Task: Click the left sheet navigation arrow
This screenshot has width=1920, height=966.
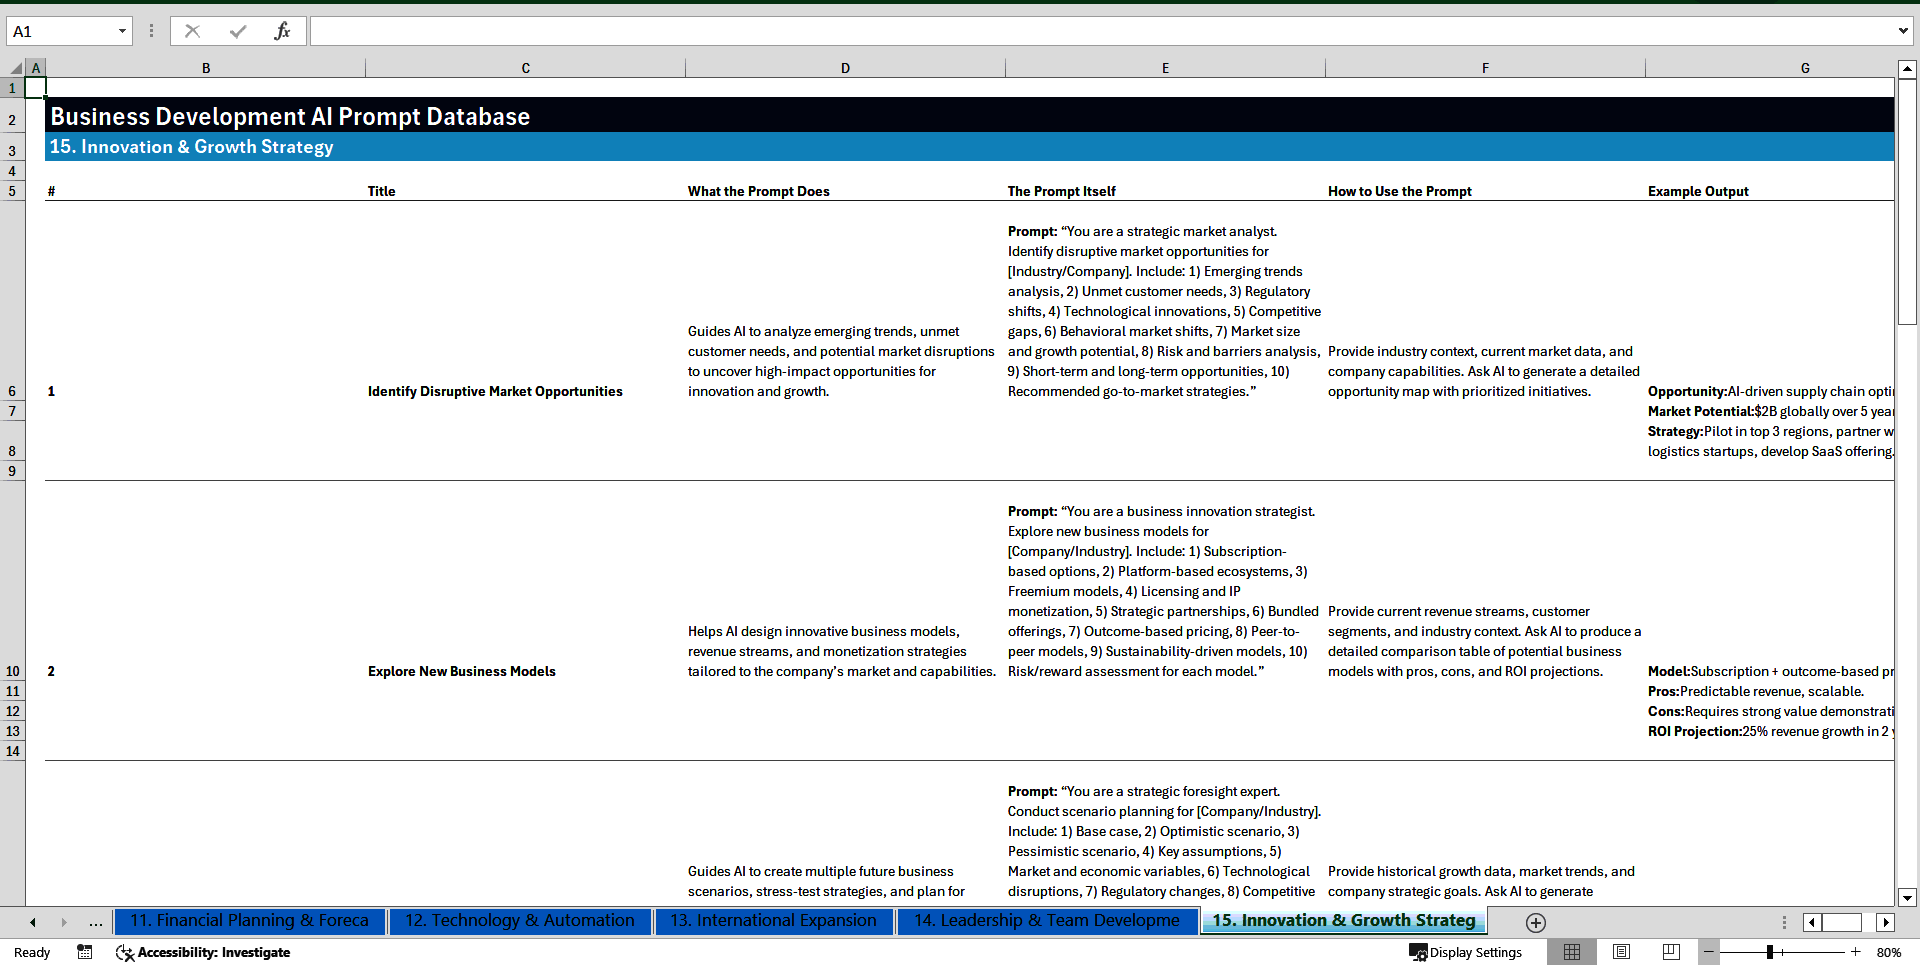Action: click(x=32, y=922)
